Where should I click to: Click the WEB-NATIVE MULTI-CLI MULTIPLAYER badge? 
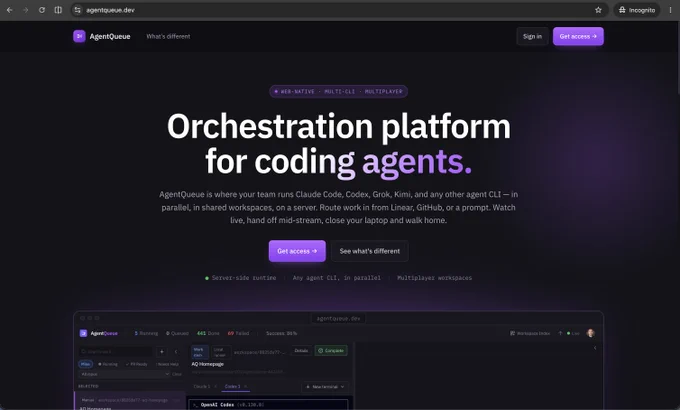click(x=338, y=92)
